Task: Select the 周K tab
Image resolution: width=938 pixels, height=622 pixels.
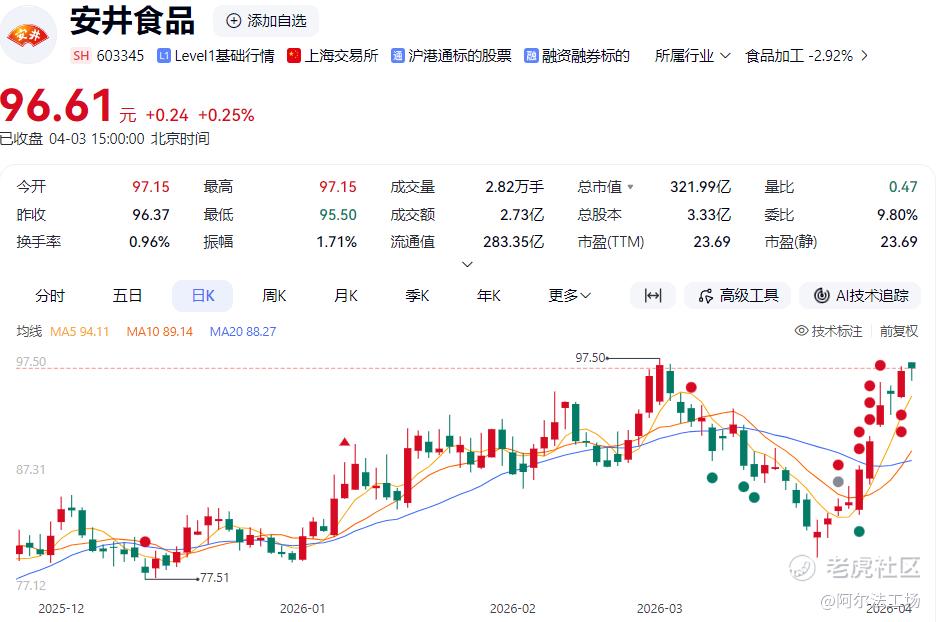Action: pos(274,295)
